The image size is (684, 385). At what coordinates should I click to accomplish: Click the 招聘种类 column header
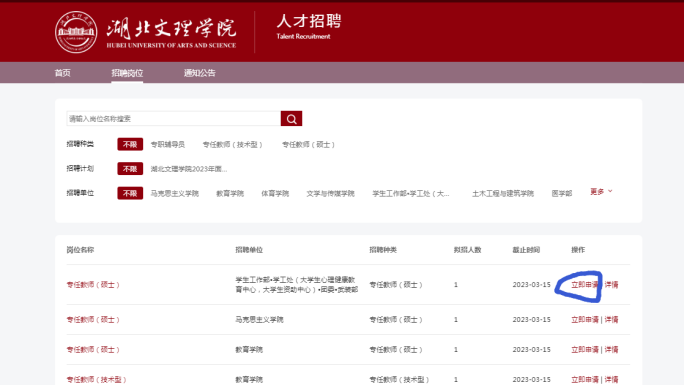(383, 250)
